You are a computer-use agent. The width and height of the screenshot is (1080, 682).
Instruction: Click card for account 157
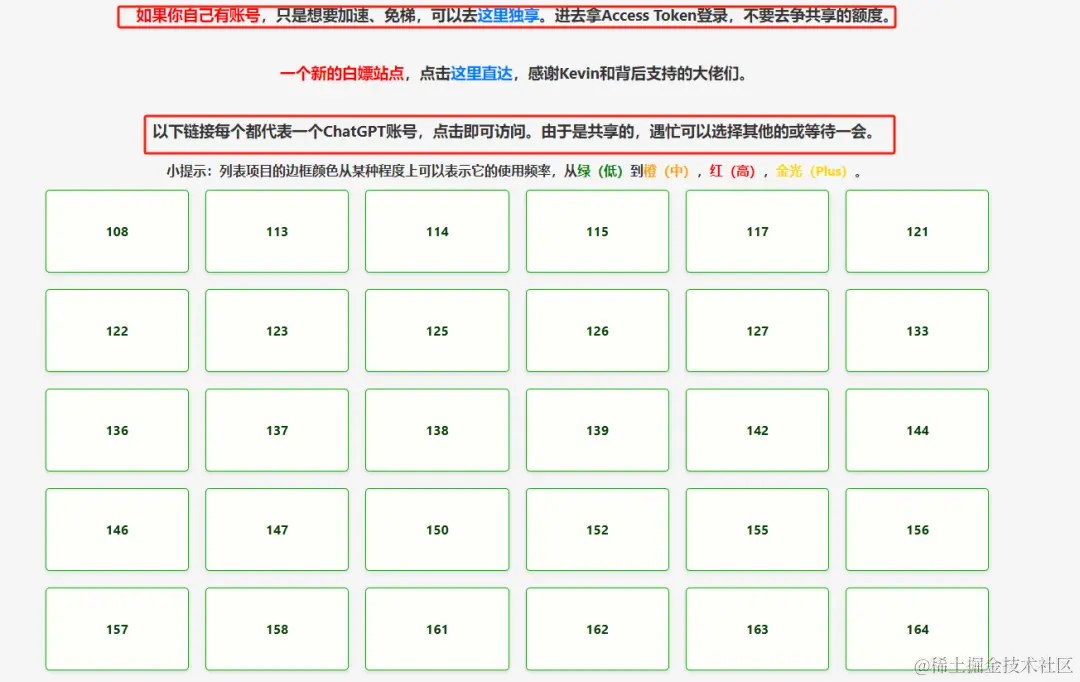(x=117, y=629)
